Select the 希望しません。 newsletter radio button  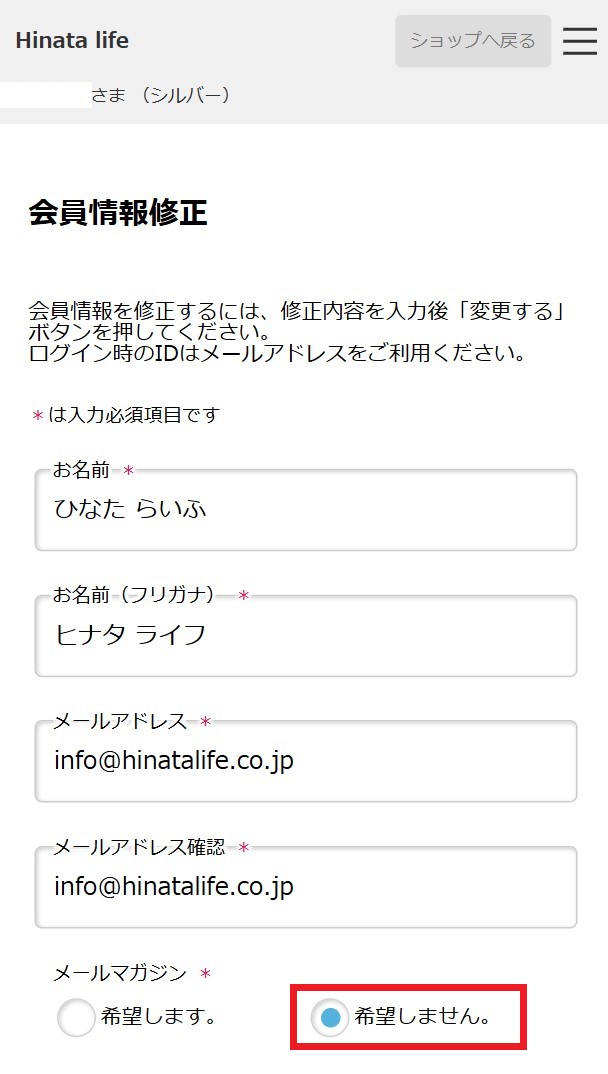pos(330,1018)
